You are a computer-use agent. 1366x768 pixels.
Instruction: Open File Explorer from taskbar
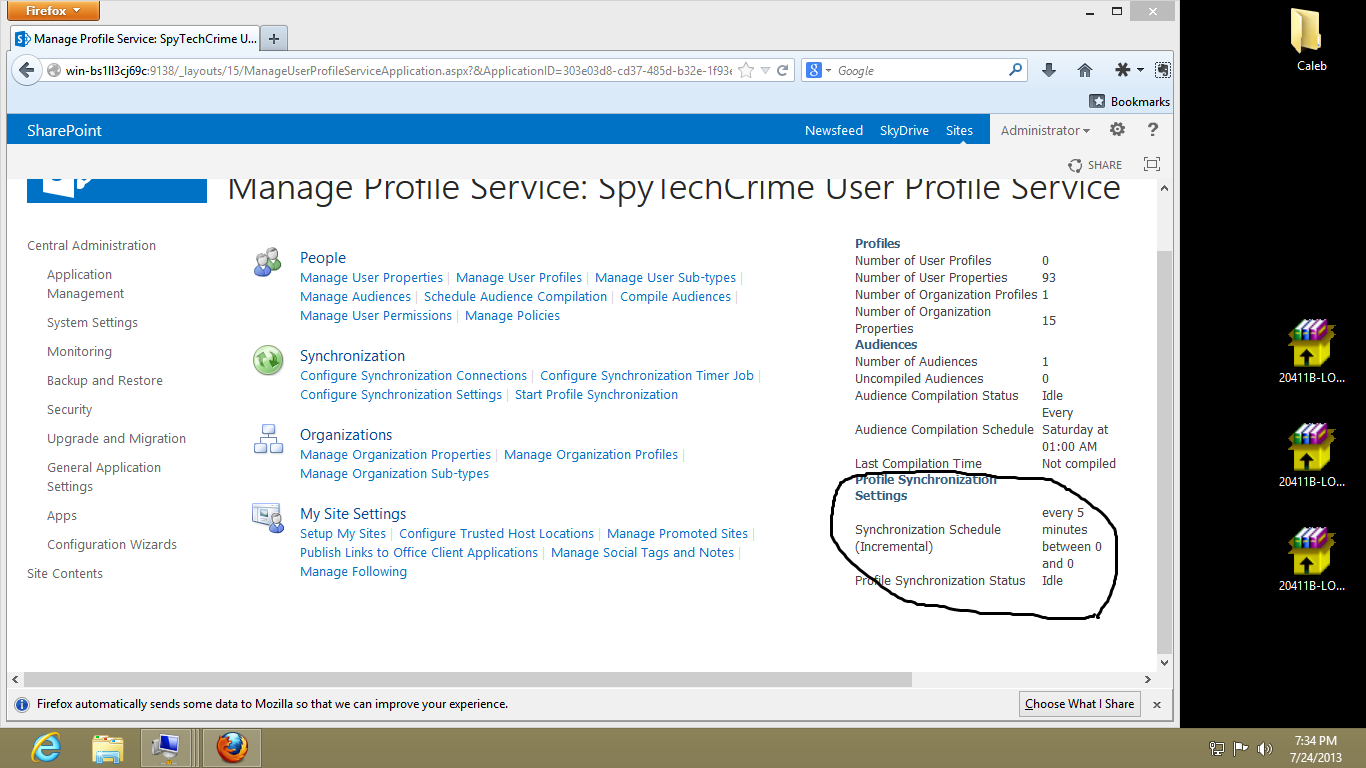(107, 747)
